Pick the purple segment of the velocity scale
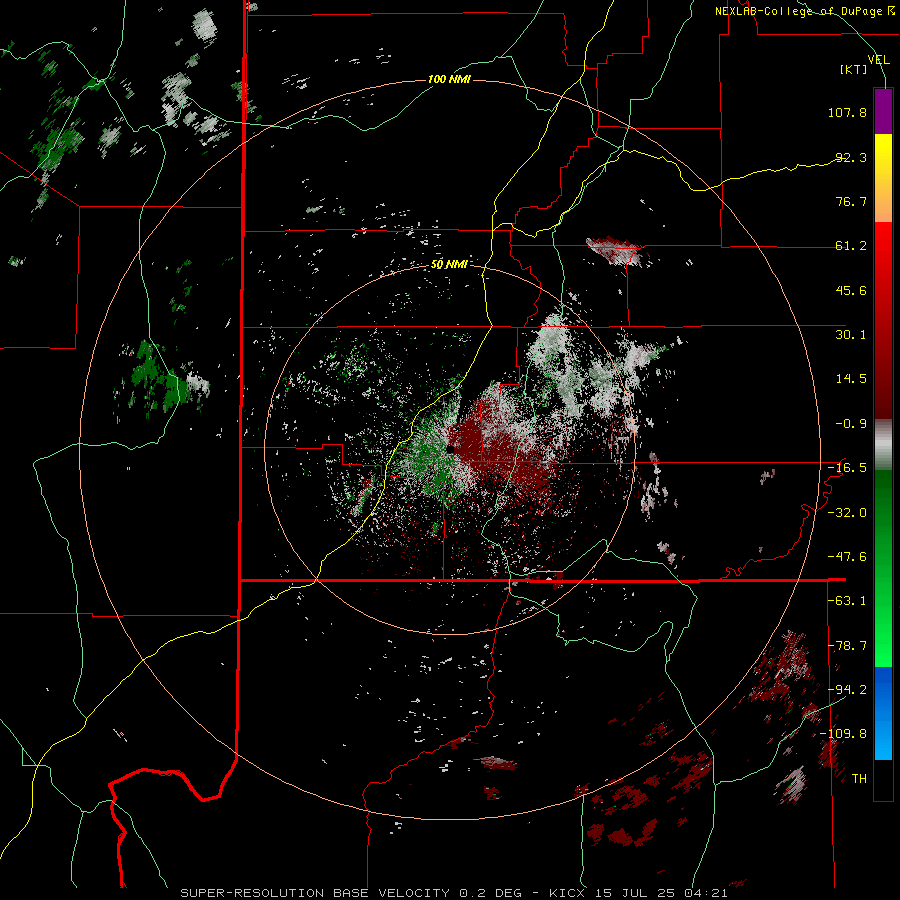The width and height of the screenshot is (900, 900). pyautogui.click(x=883, y=111)
